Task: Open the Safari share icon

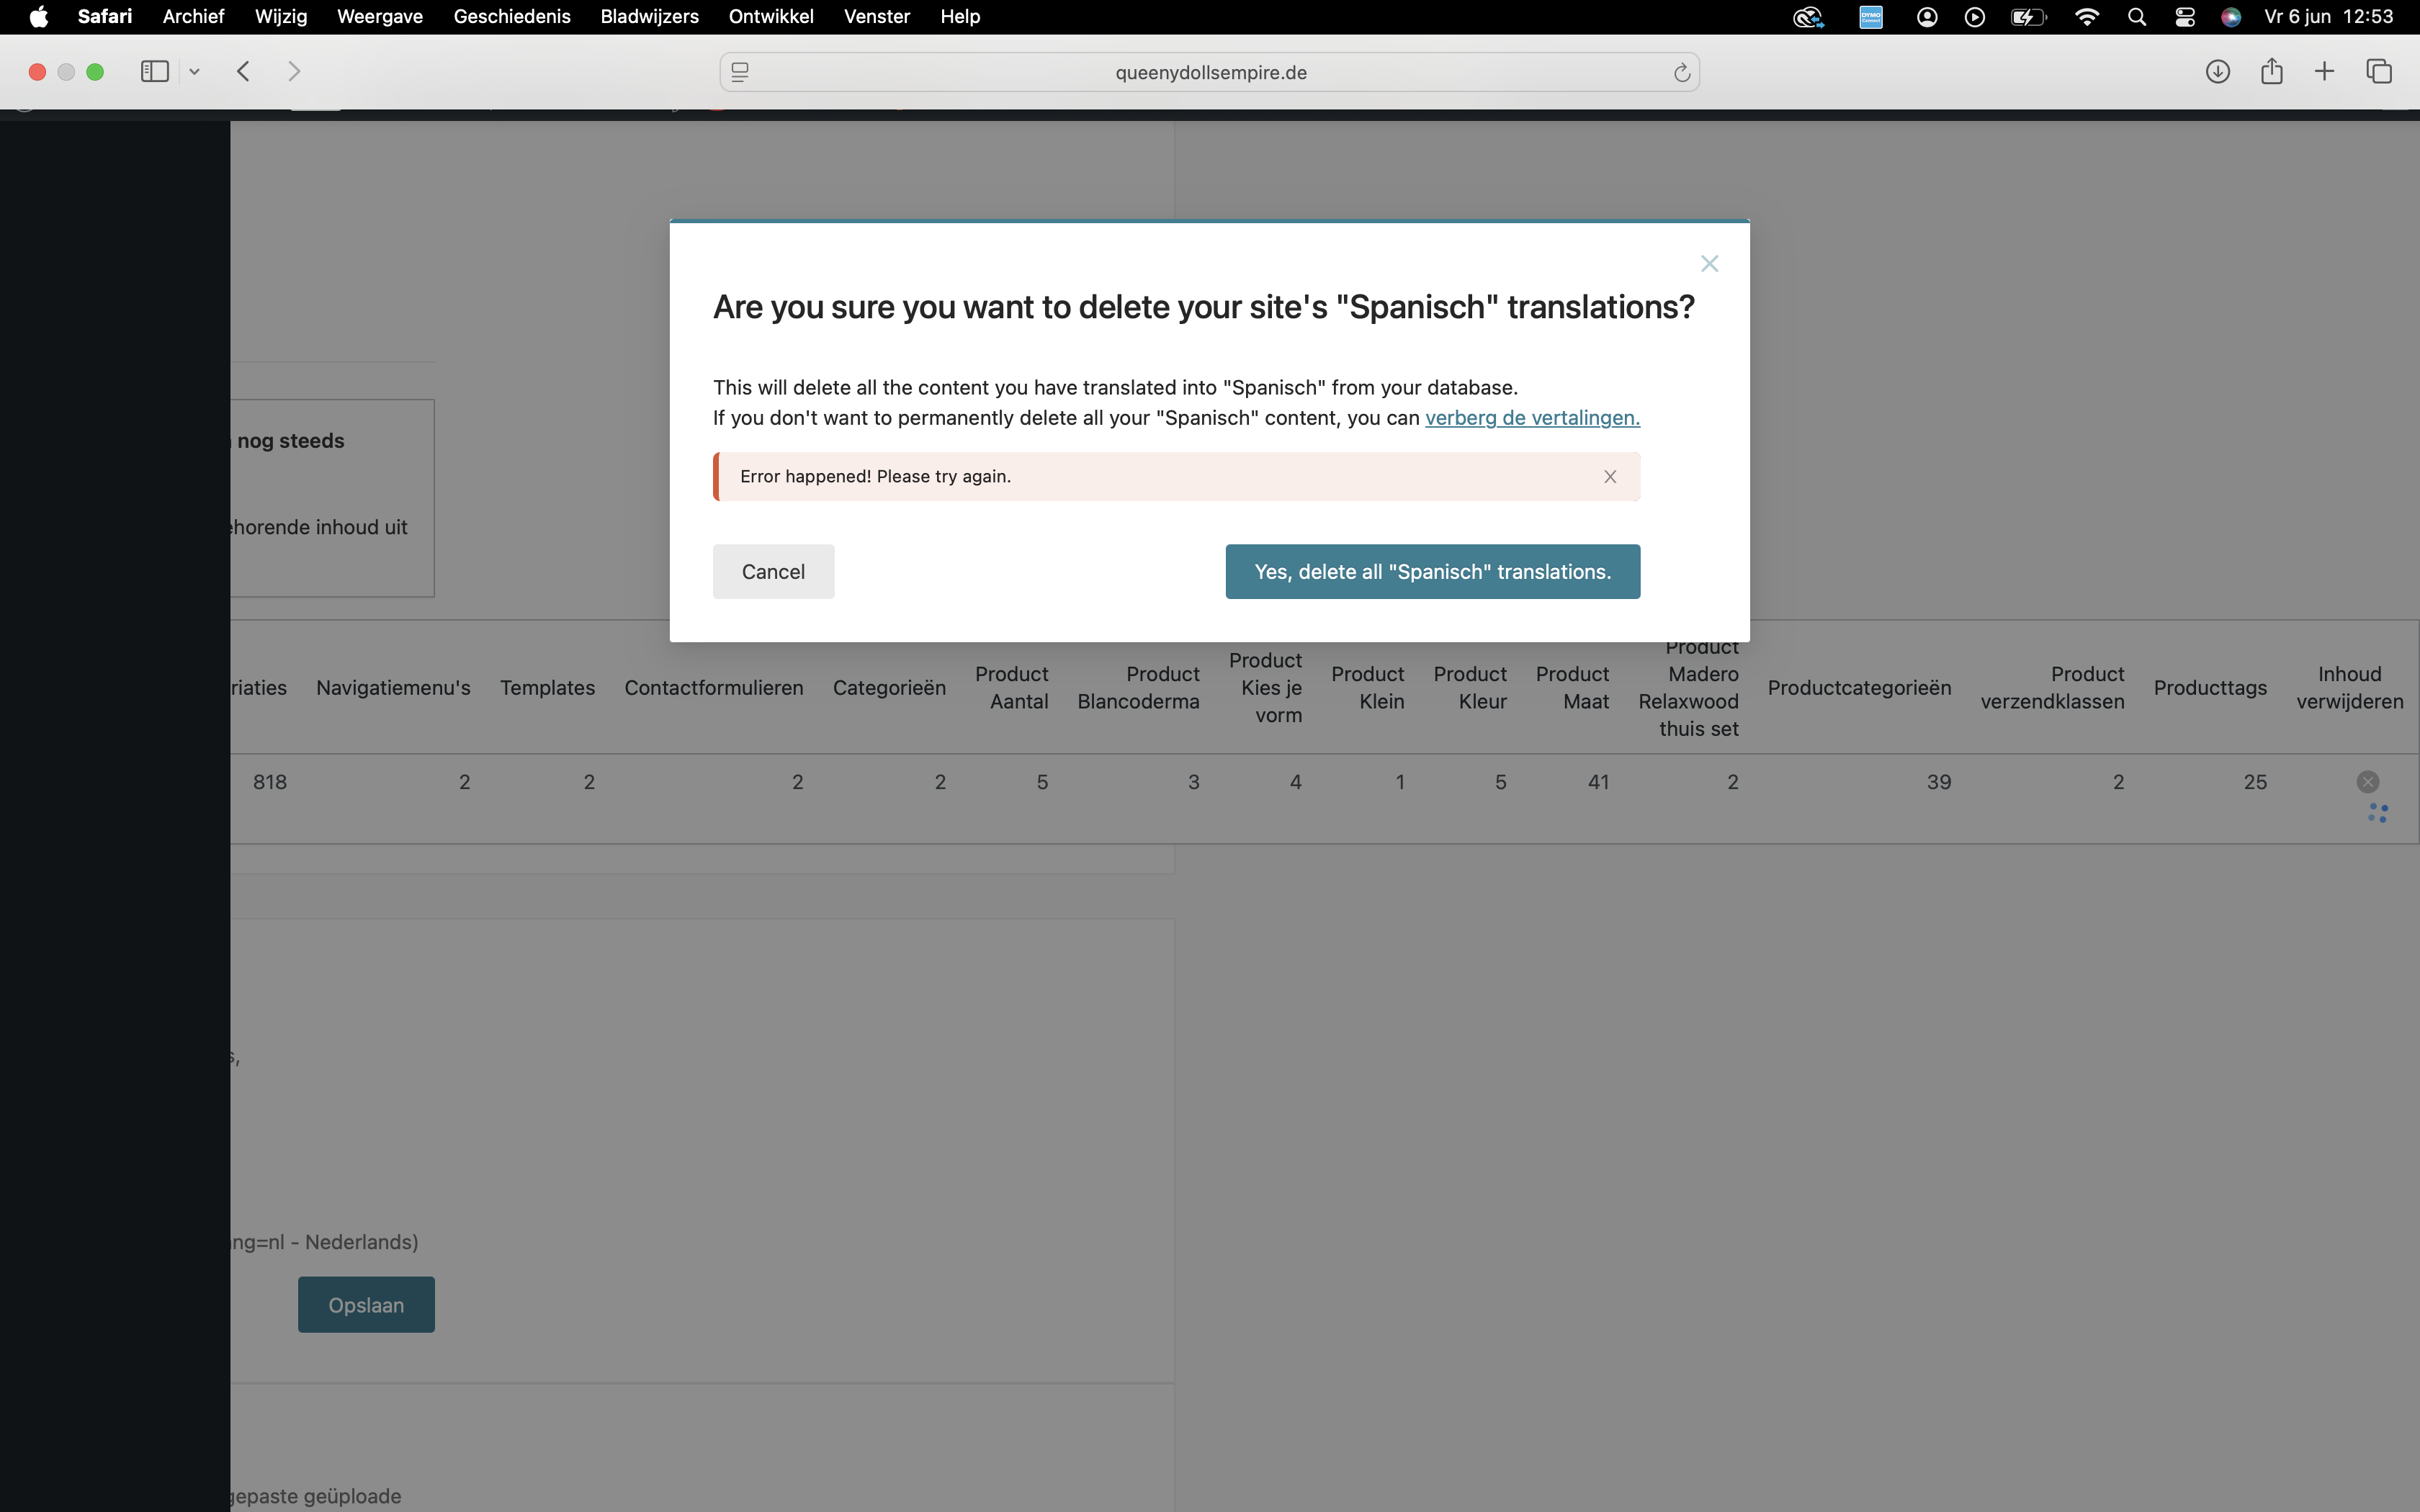Action: point(2271,71)
